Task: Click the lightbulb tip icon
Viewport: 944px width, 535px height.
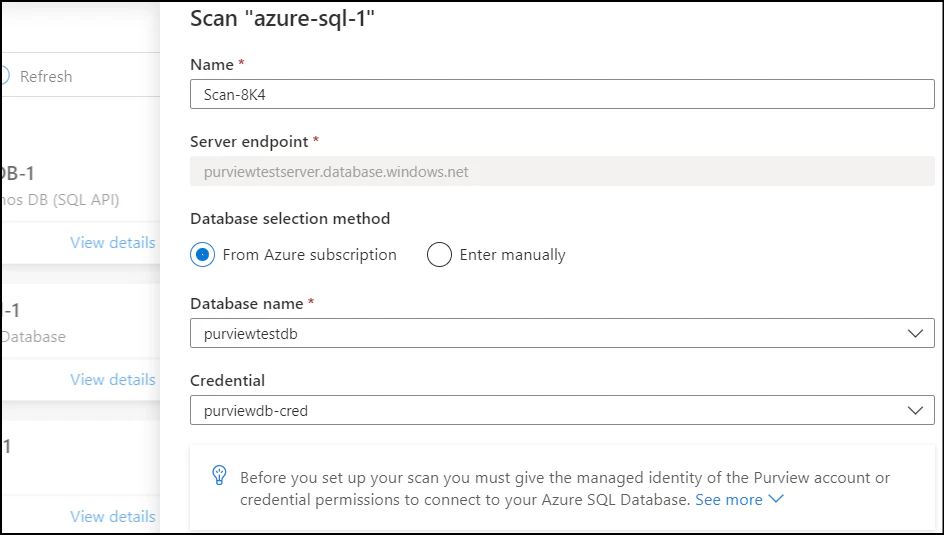Action: (219, 475)
